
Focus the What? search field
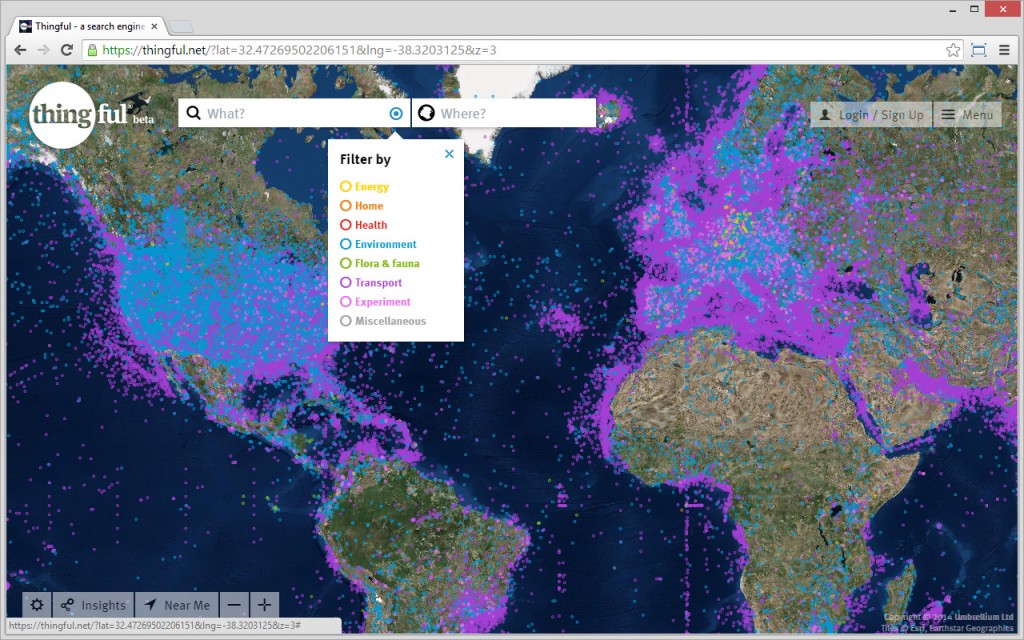[x=295, y=114]
